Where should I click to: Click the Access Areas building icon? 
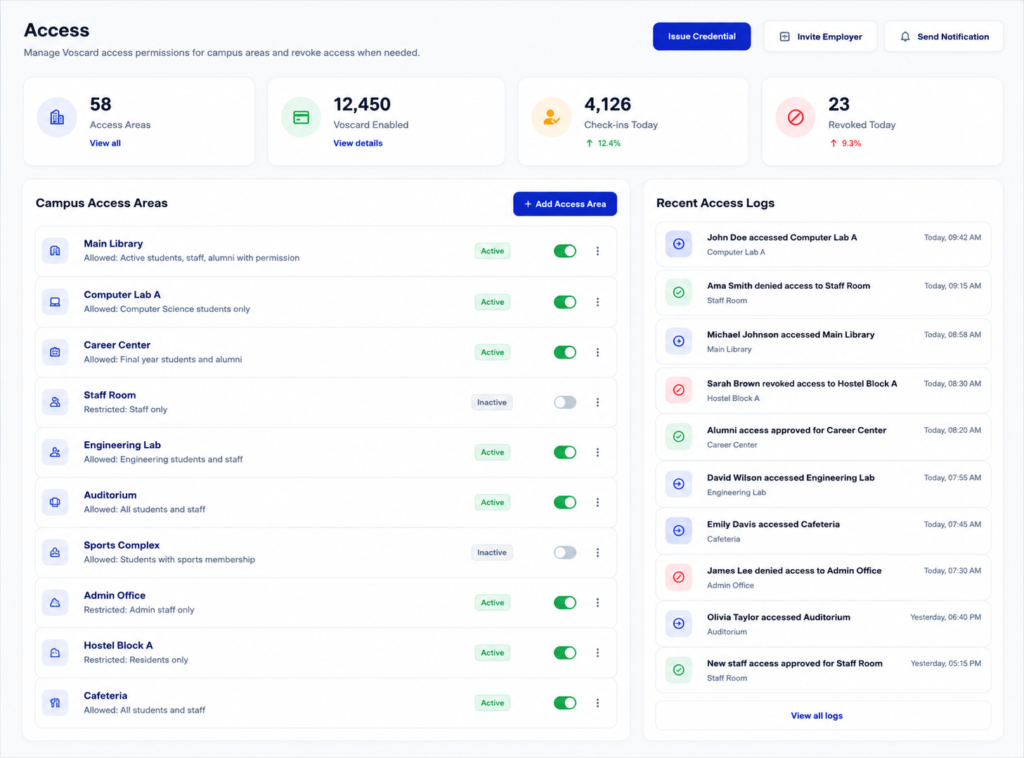[x=57, y=118]
